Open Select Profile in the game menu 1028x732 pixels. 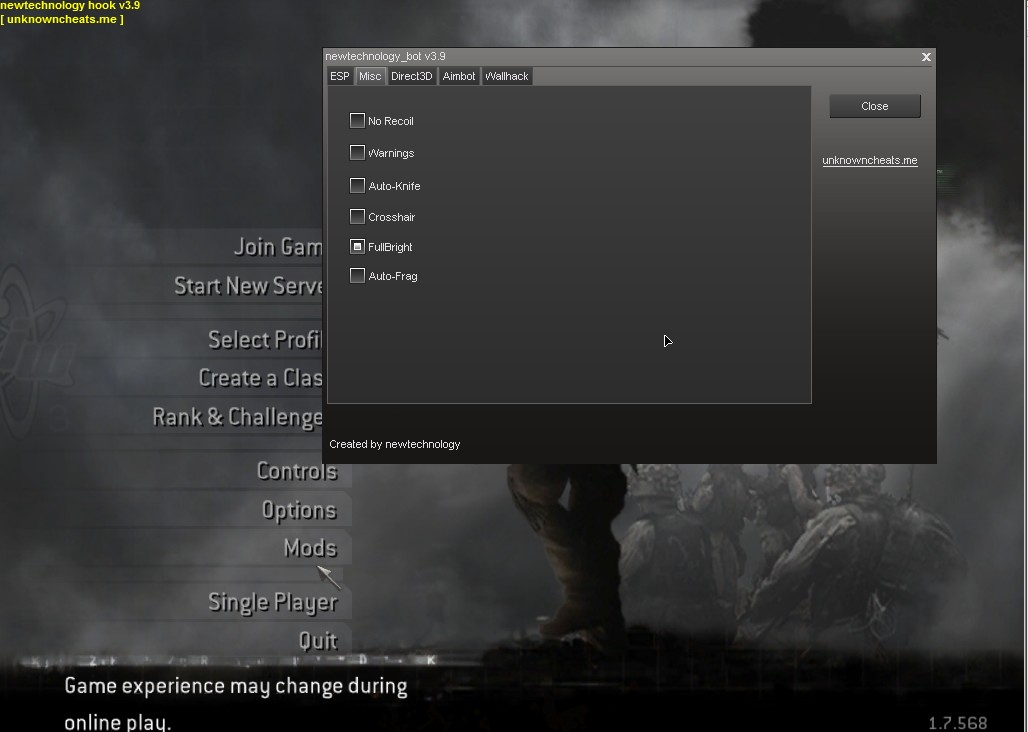[266, 340]
